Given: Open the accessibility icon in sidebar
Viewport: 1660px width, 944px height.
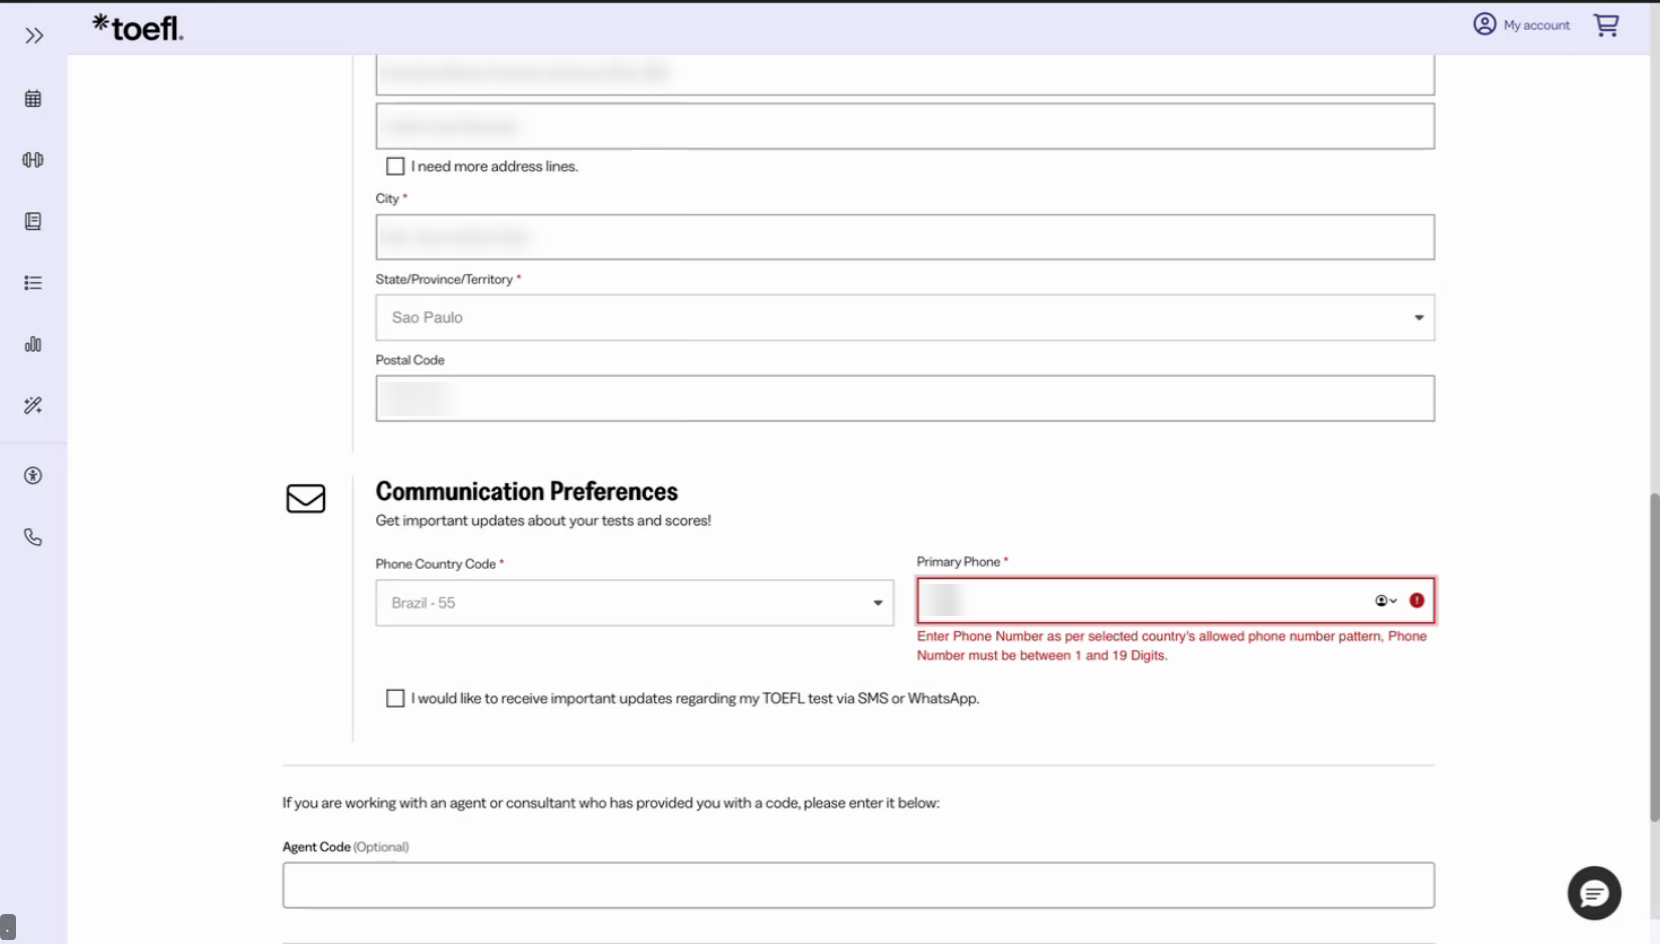Looking at the screenshot, I should [33, 476].
